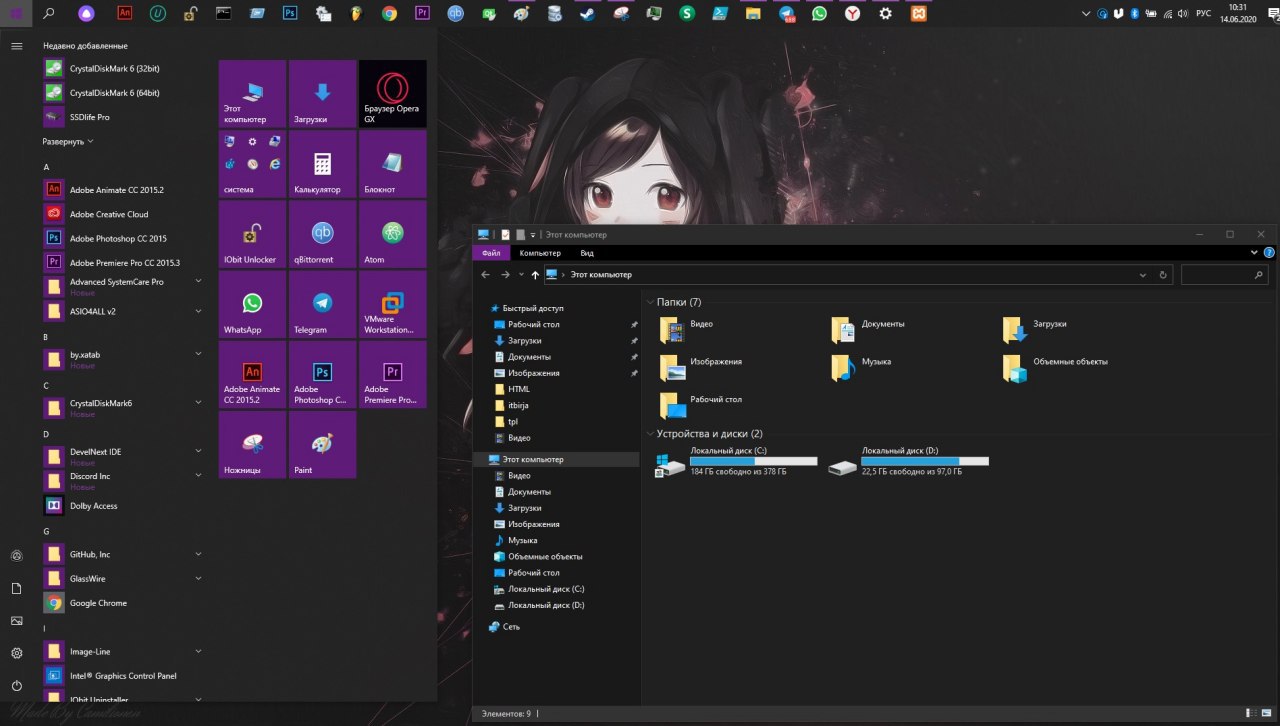Open Объемные объекты folder
Viewport: 1280px width, 726px height.
tap(1057, 367)
